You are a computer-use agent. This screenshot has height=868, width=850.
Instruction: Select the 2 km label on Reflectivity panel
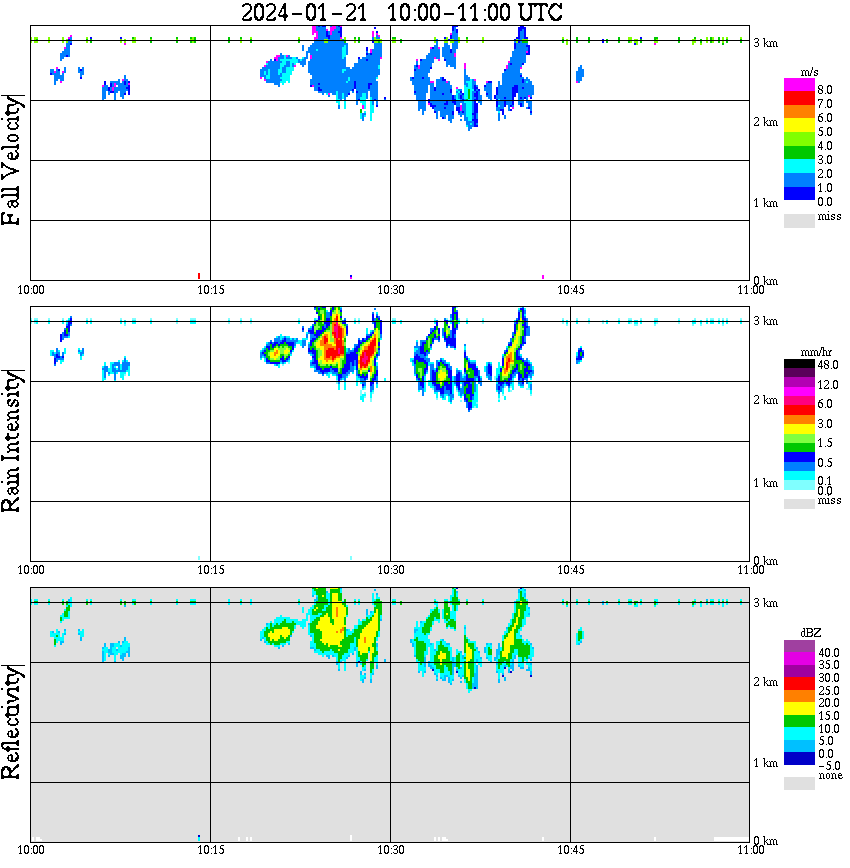coord(765,683)
